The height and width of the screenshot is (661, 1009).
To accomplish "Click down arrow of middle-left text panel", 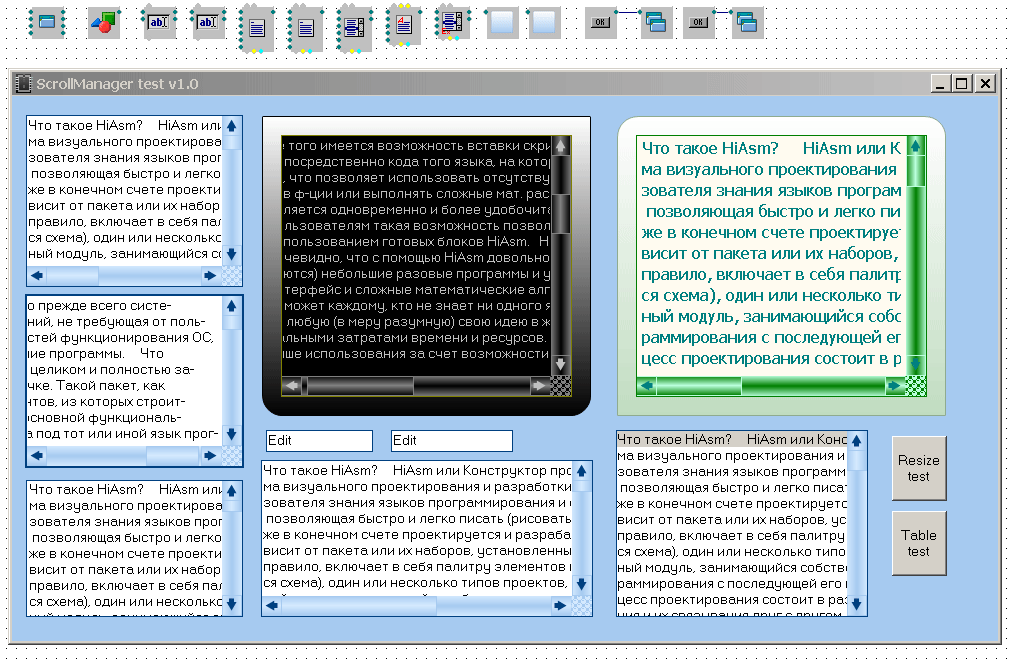I will 232,434.
